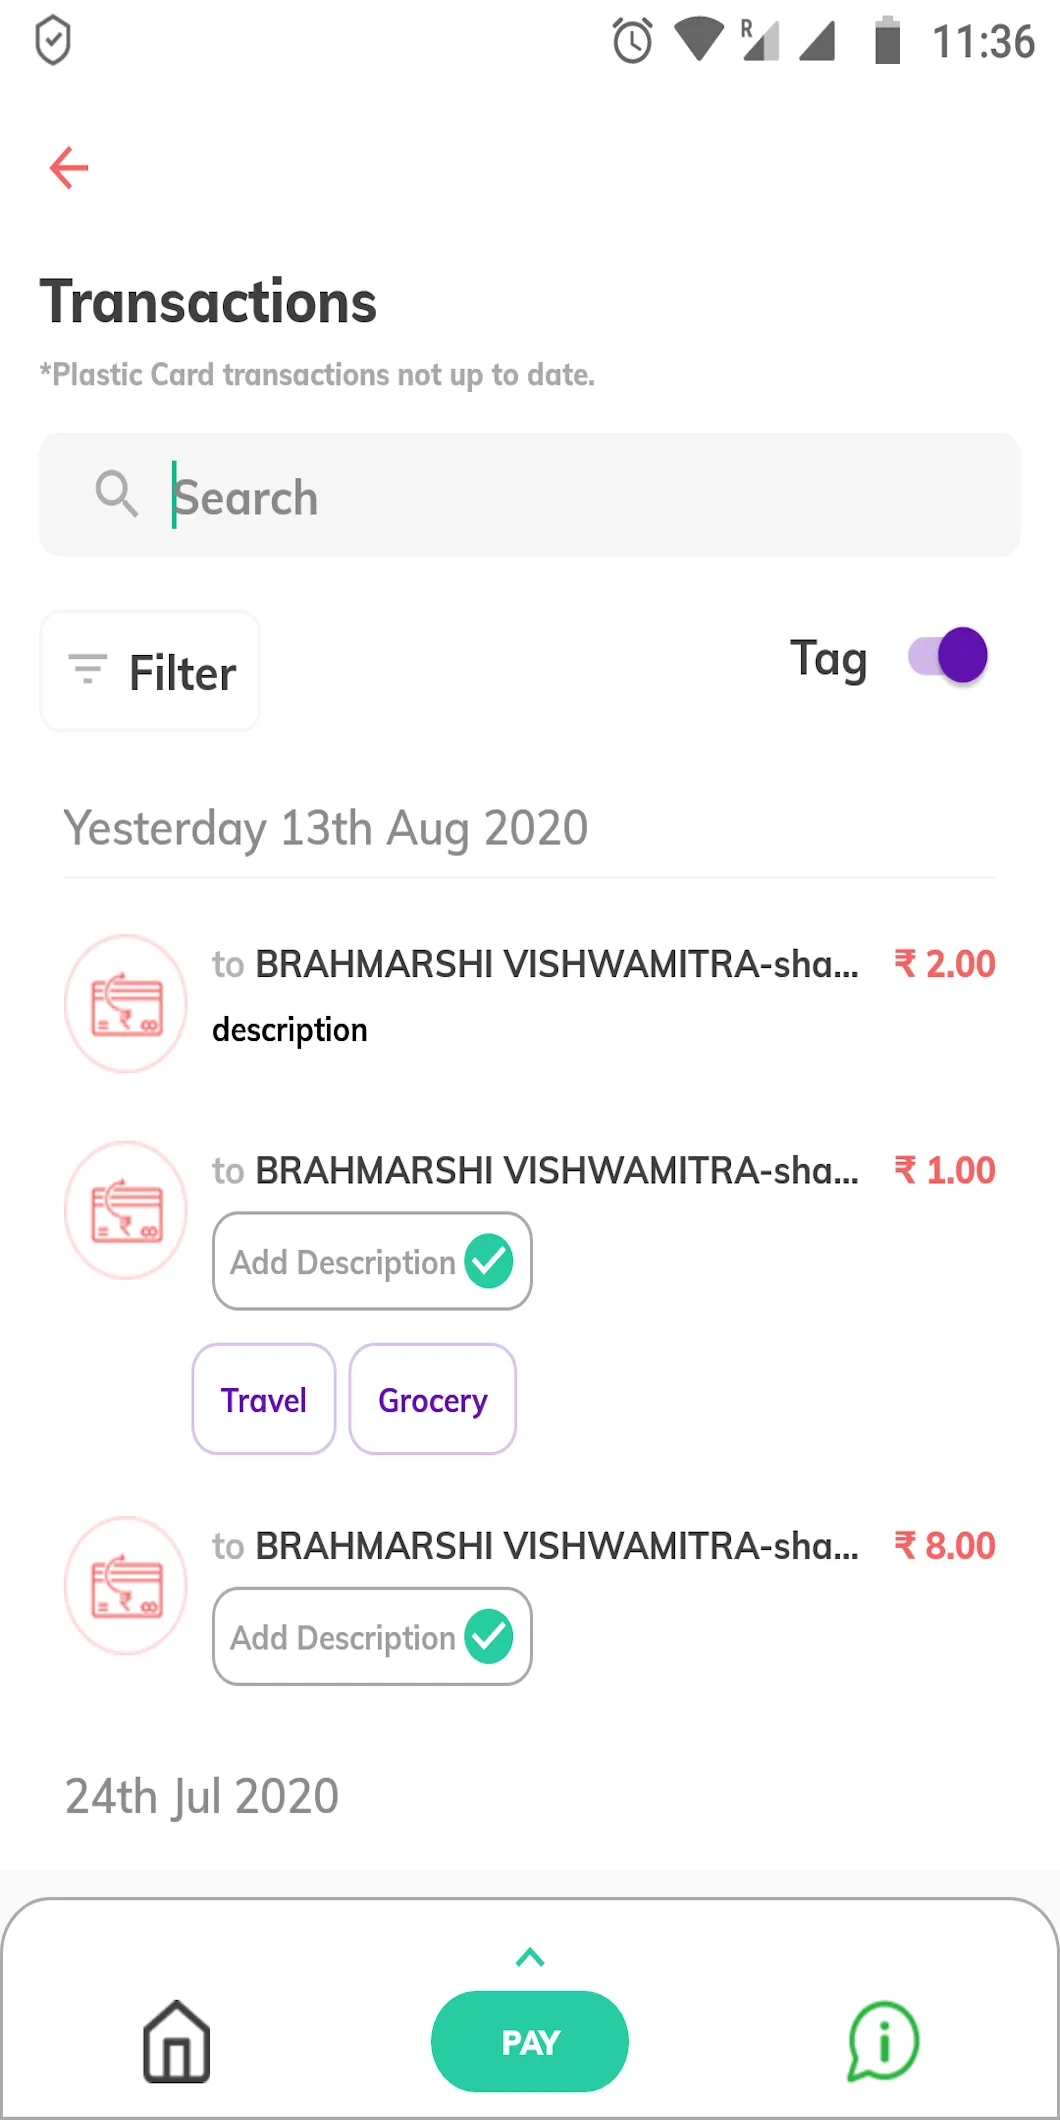
Task: Confirm description checkmark for ₹ 8.00 transaction
Action: [489, 1637]
